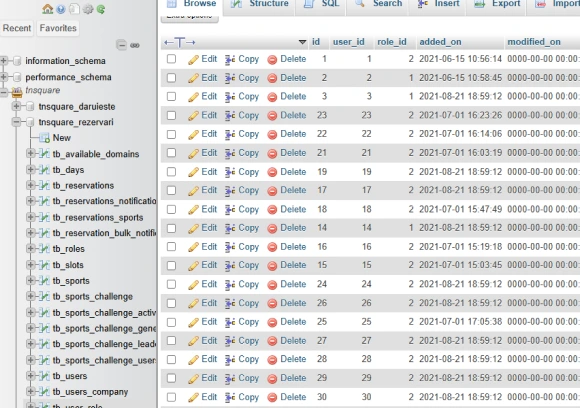This screenshot has height=408, width=580.
Task: Tick the checkbox for row id 14
Action: pos(171,228)
